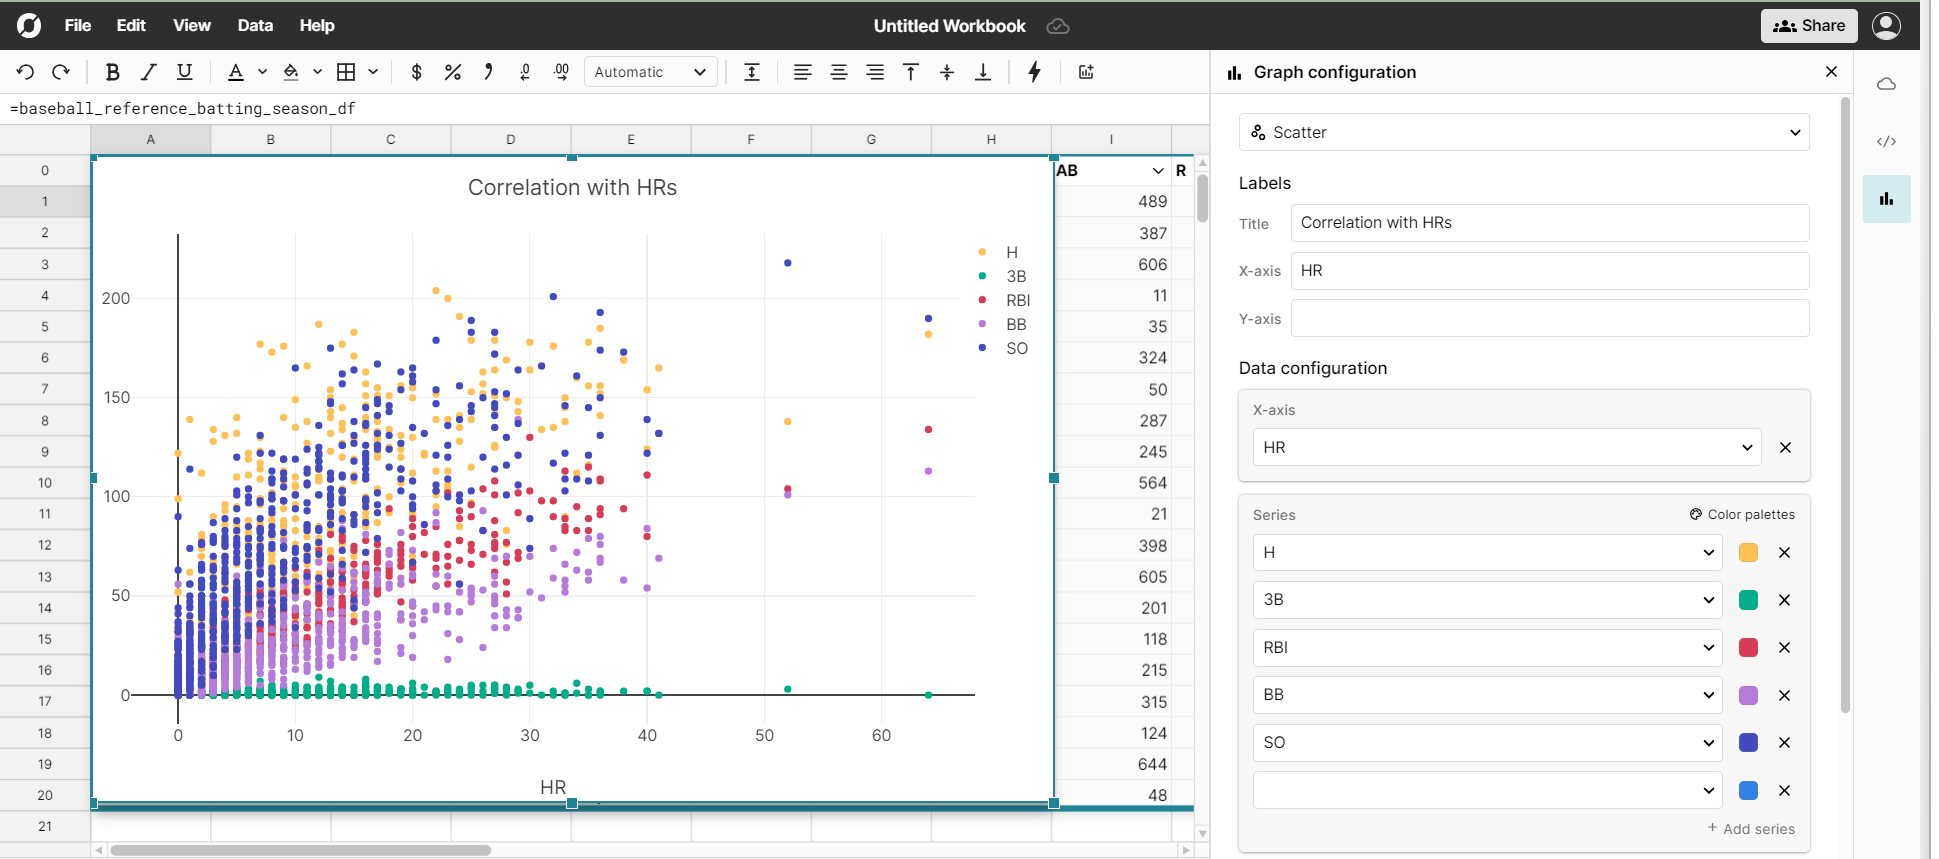Open the code editor sidebar icon
Image resolution: width=1939 pixels, height=859 pixels.
(1886, 141)
